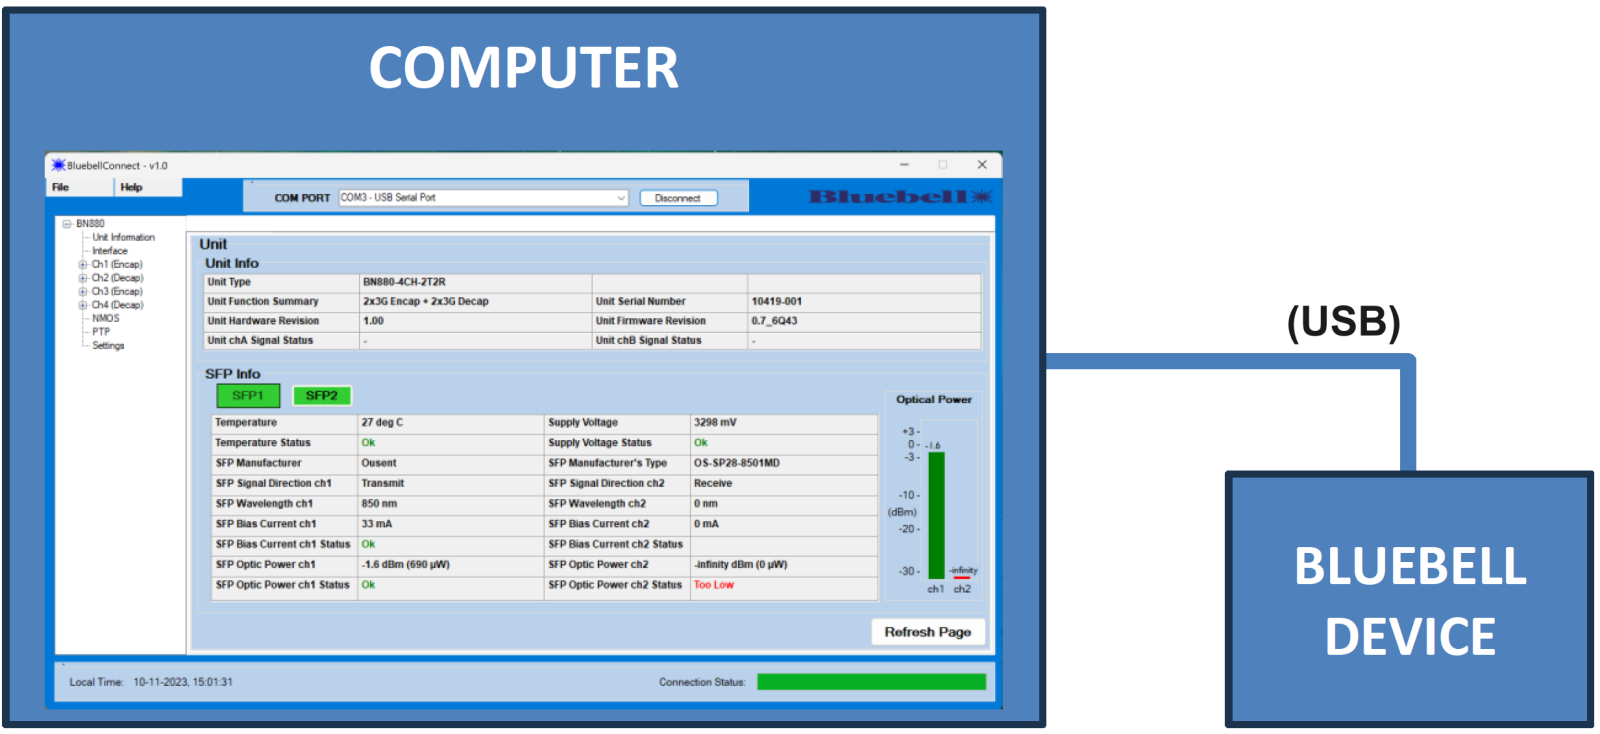1600x734 pixels.
Task: Click the 33 mA bias current value
Action: [x=377, y=524]
